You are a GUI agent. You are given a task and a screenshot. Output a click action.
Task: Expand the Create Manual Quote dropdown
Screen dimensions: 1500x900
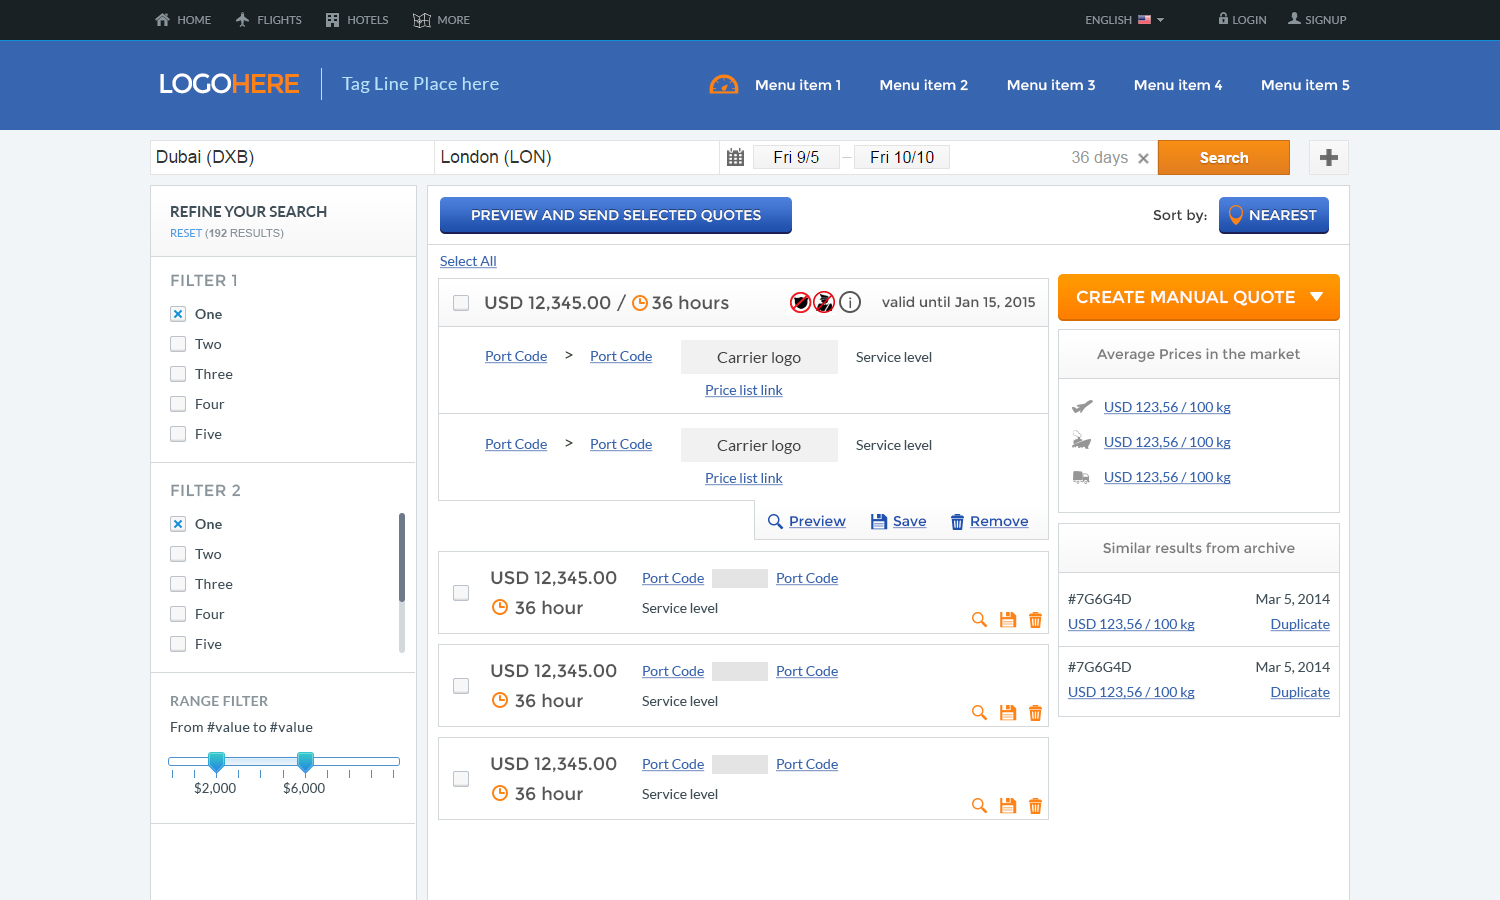click(x=1316, y=297)
